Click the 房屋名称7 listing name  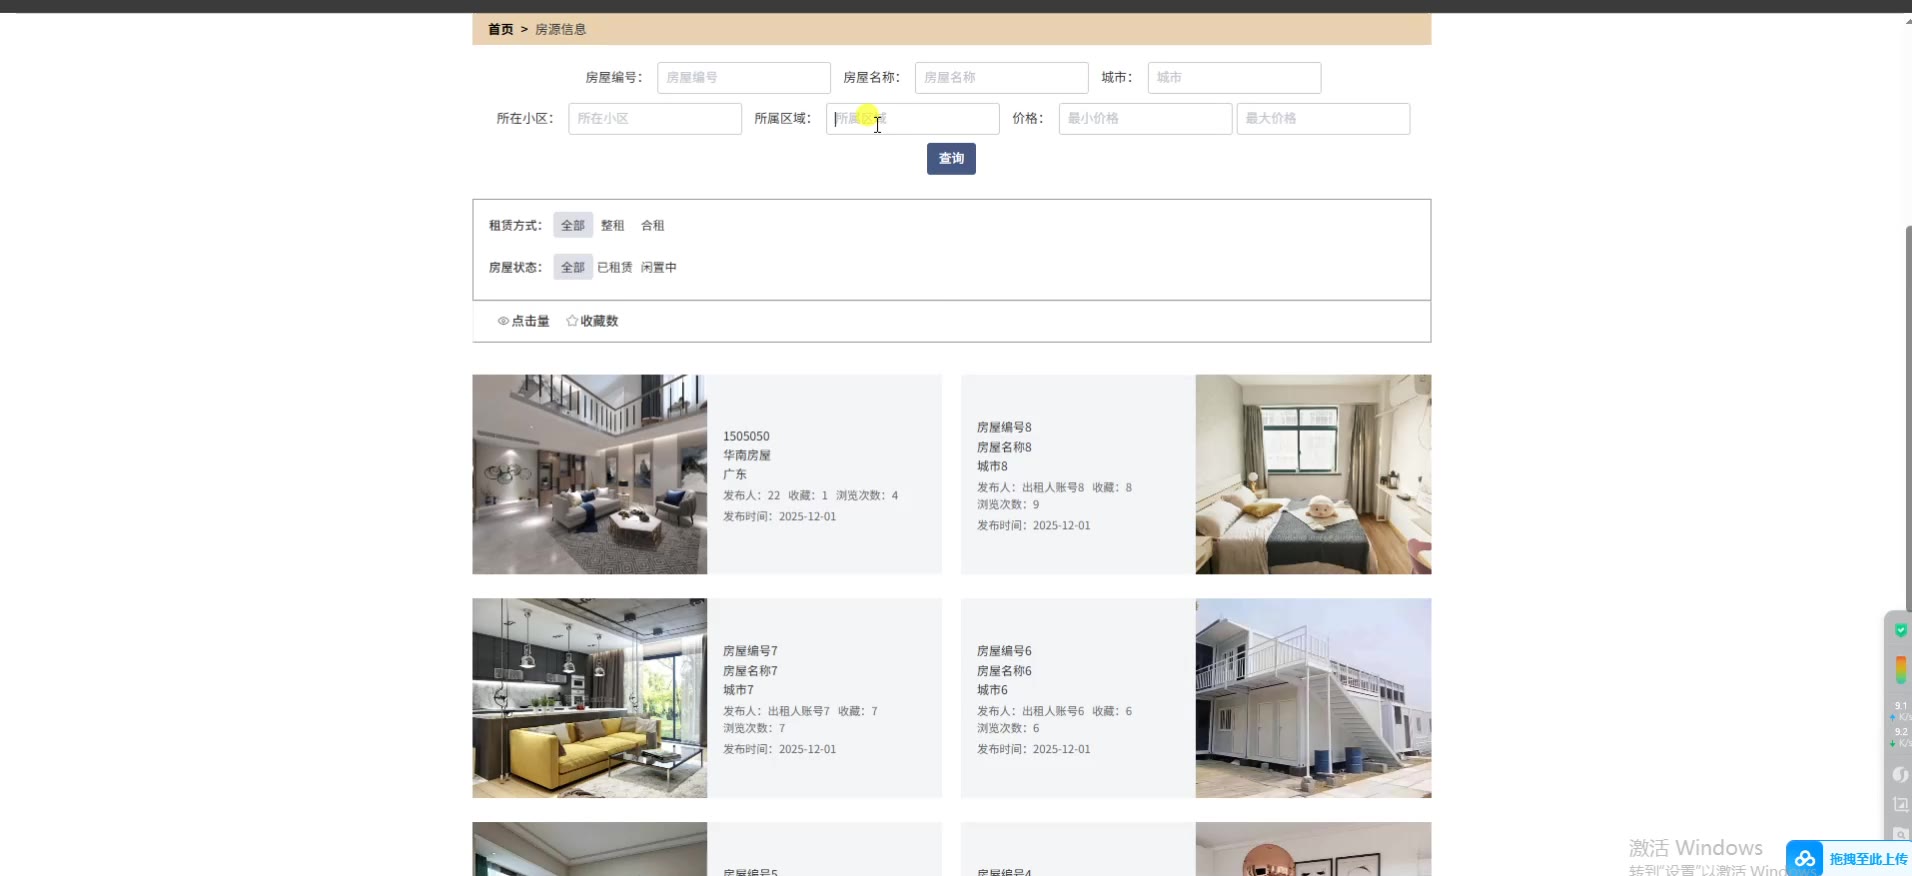point(751,672)
